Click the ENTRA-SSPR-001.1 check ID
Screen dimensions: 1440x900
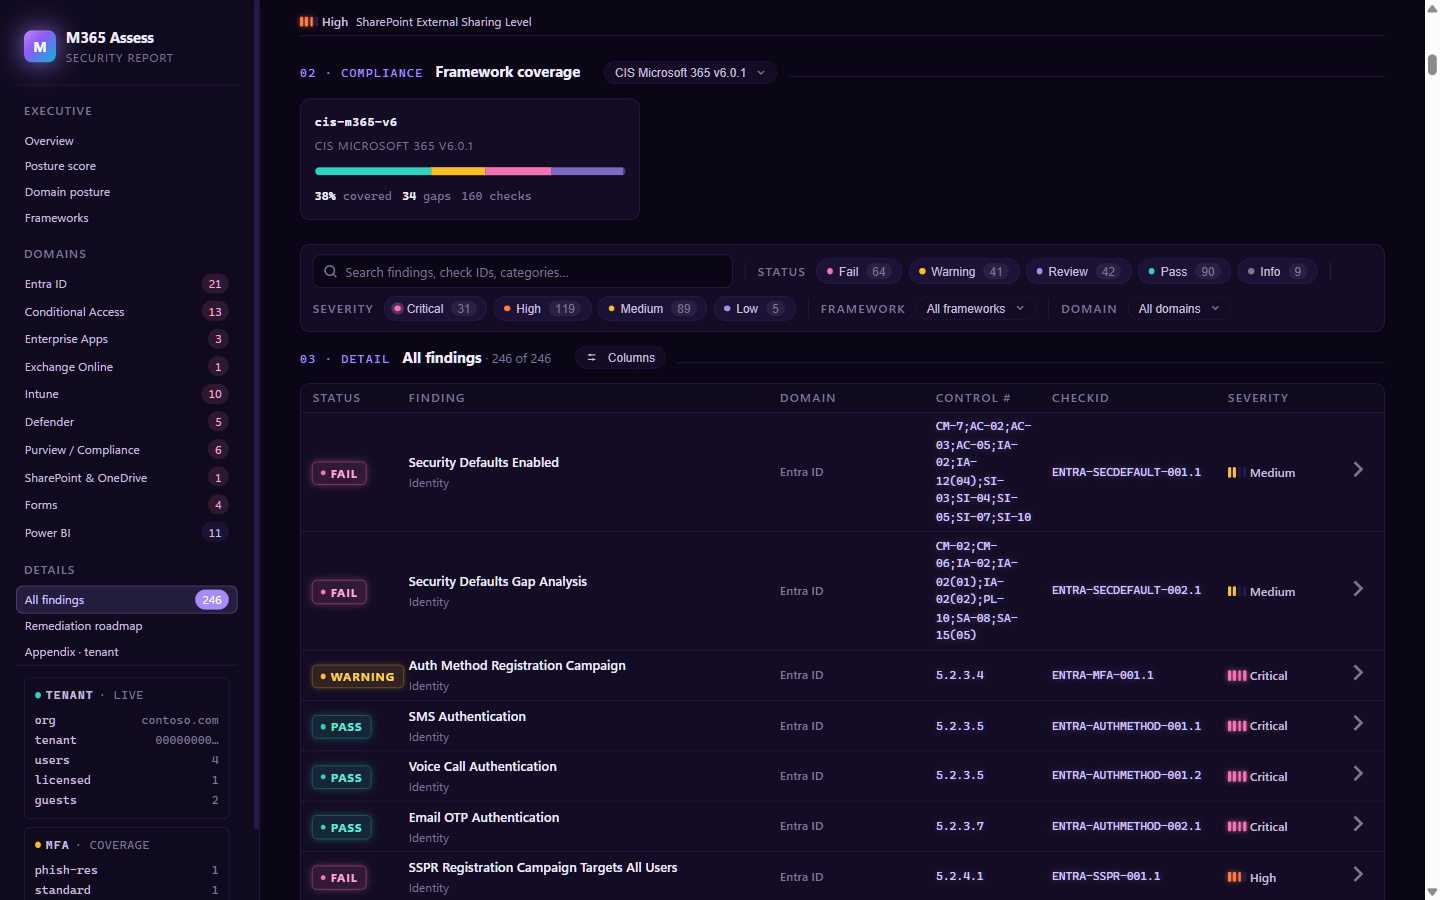pyautogui.click(x=1106, y=876)
